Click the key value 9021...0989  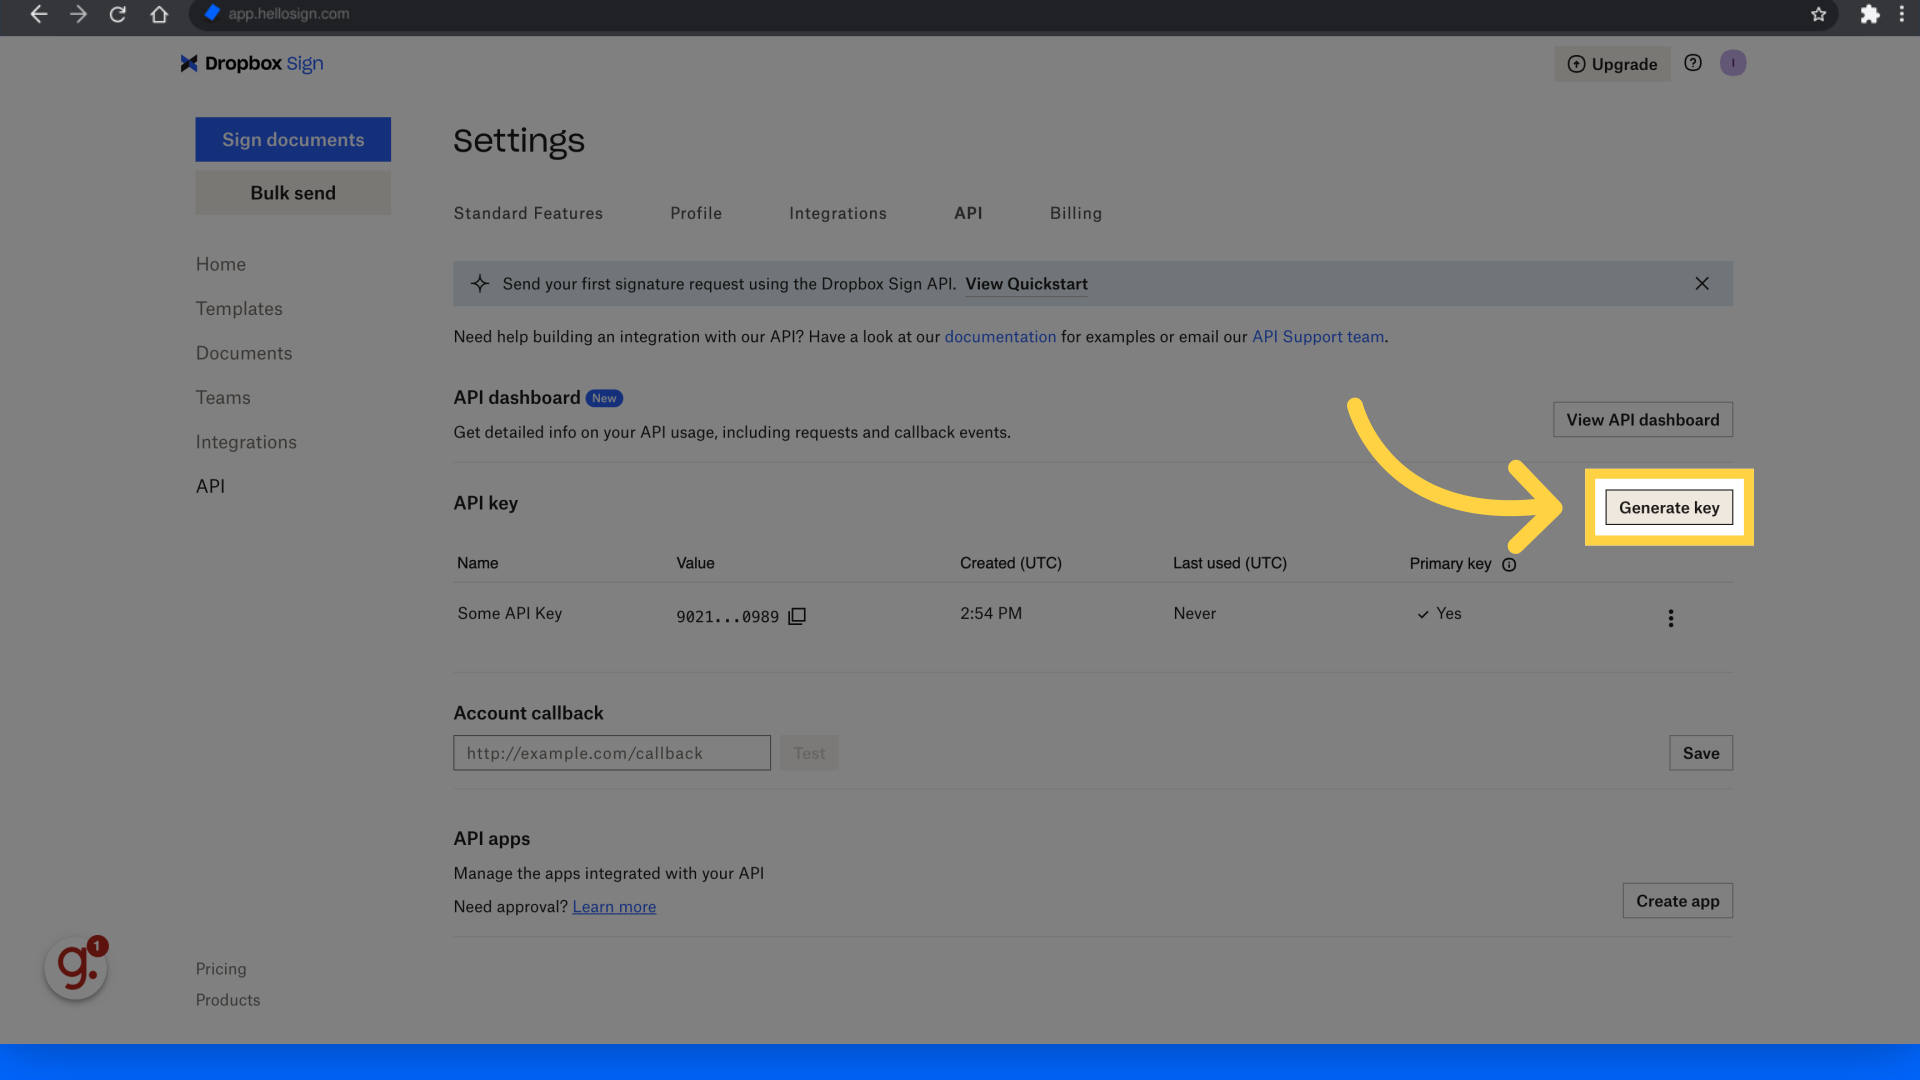coord(727,617)
